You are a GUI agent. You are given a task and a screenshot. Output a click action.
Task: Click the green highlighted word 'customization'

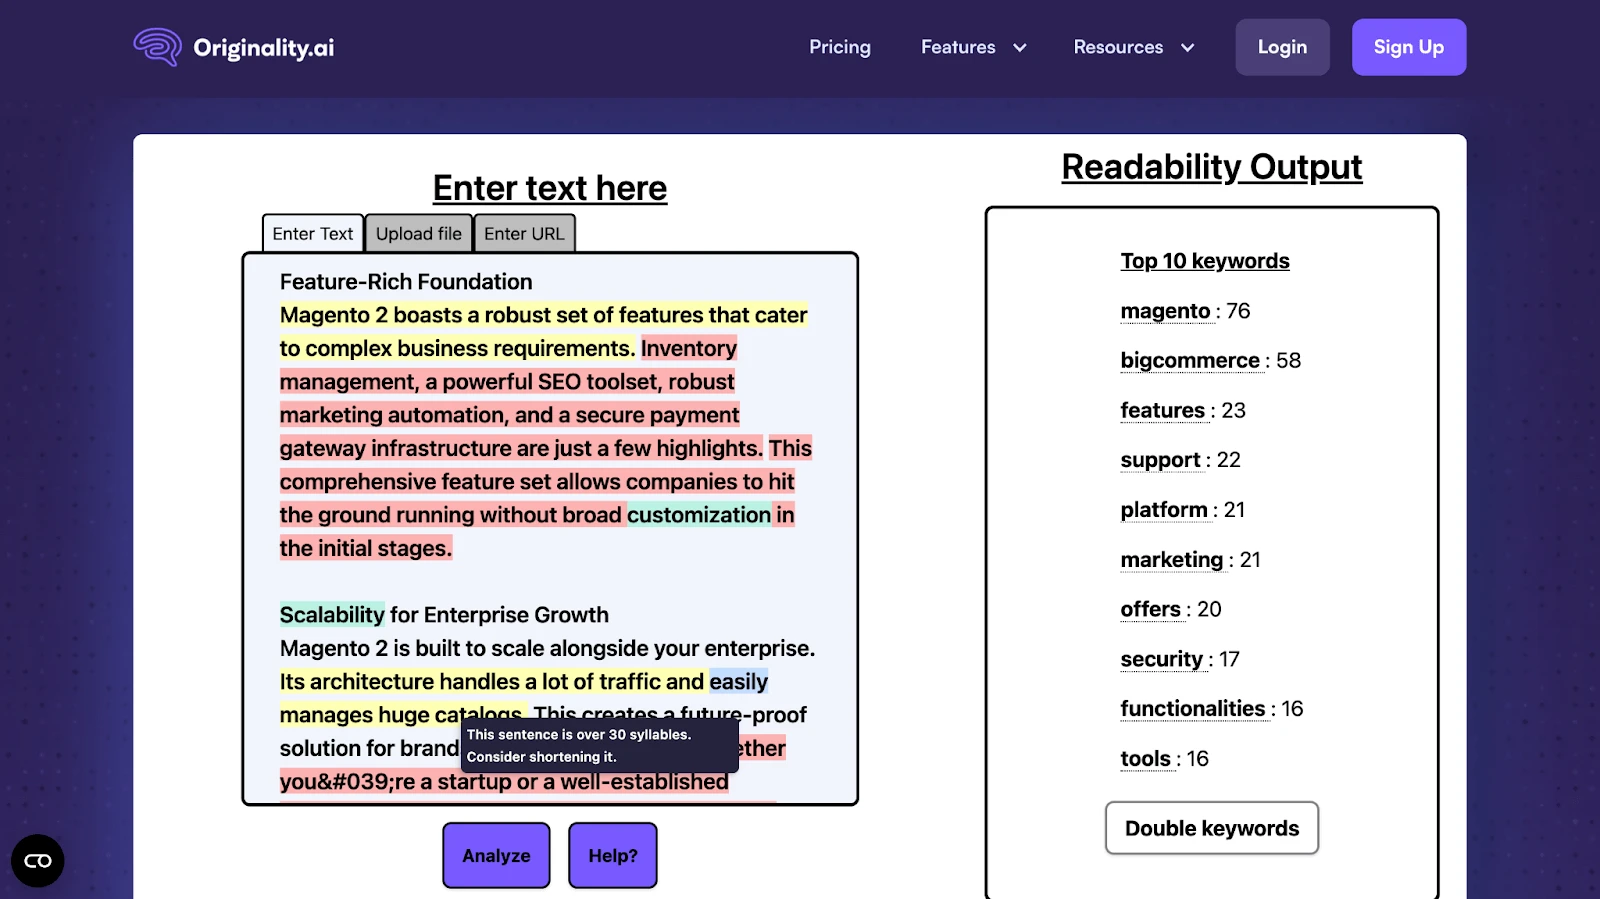point(698,515)
